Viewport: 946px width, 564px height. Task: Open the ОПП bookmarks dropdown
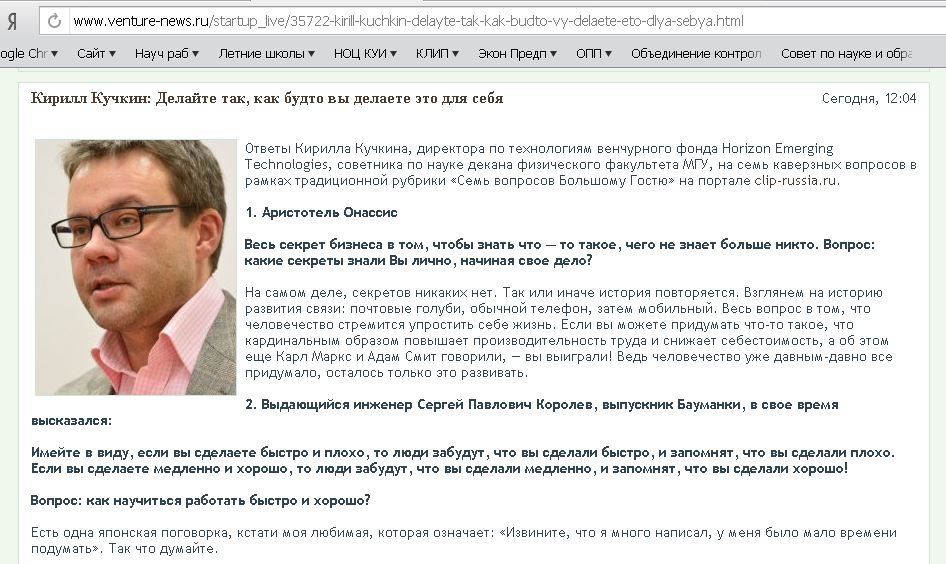click(594, 54)
